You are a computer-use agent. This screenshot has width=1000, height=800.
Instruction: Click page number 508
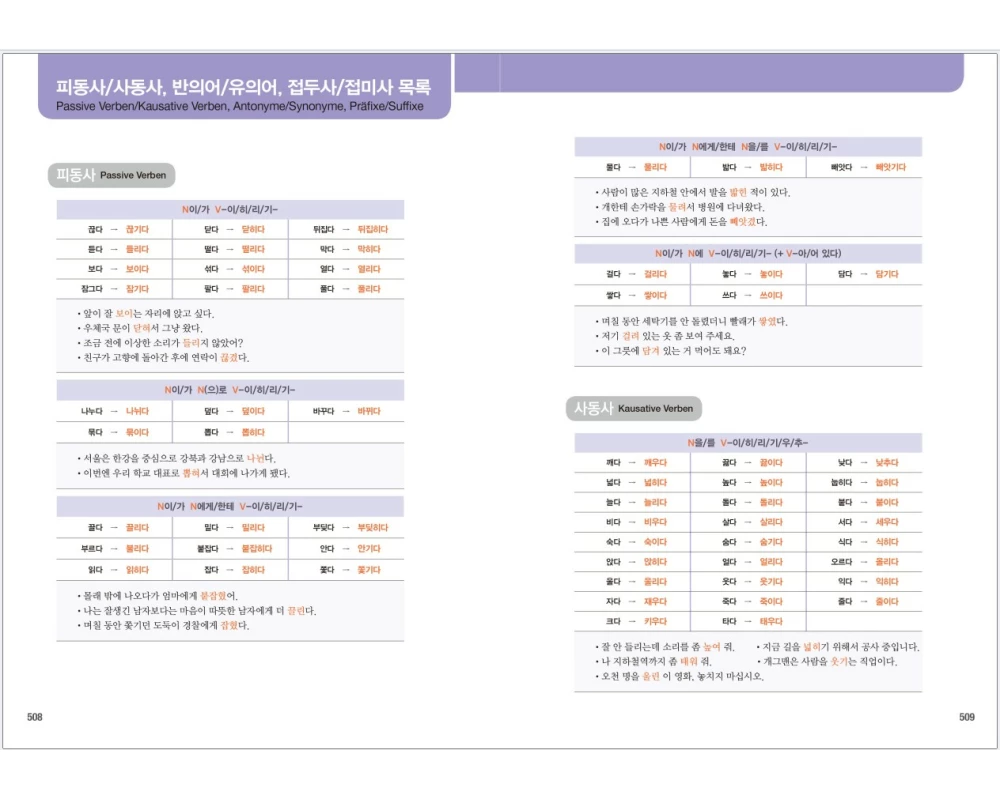(35, 717)
